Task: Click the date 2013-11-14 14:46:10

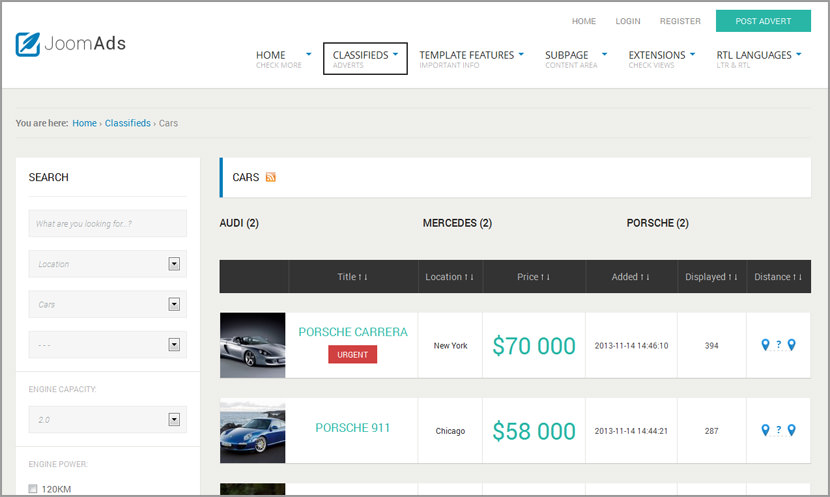Action: point(631,346)
